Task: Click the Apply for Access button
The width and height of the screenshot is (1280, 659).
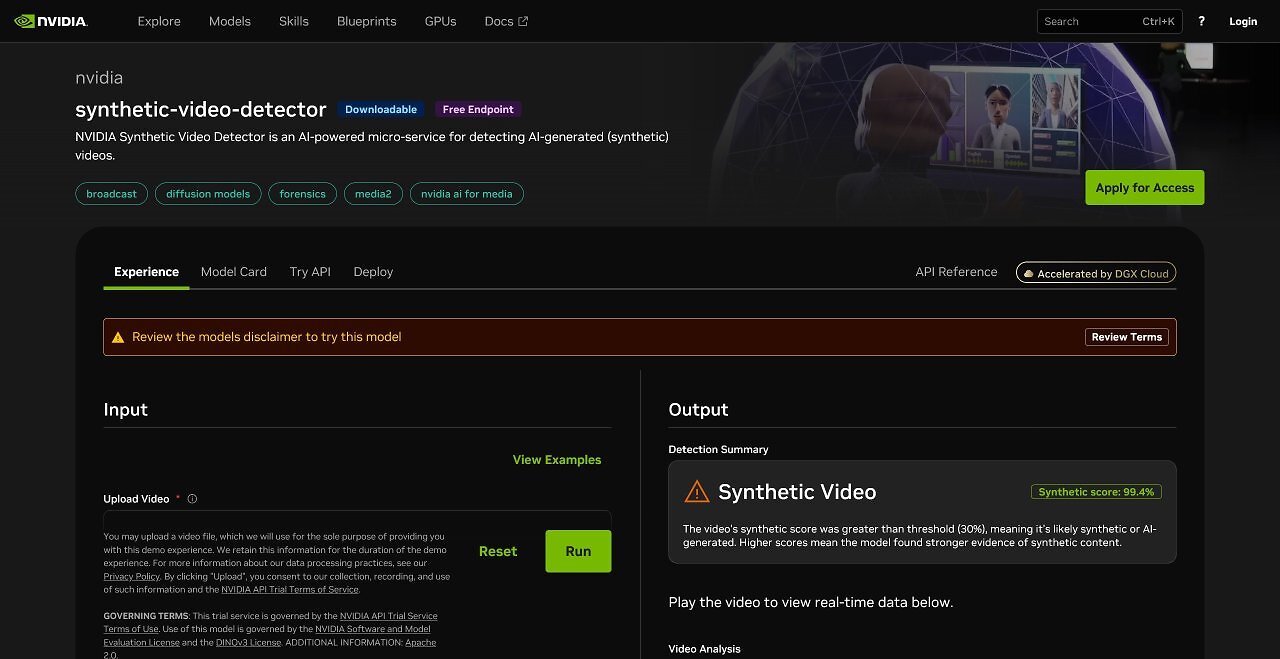Action: (x=1145, y=188)
